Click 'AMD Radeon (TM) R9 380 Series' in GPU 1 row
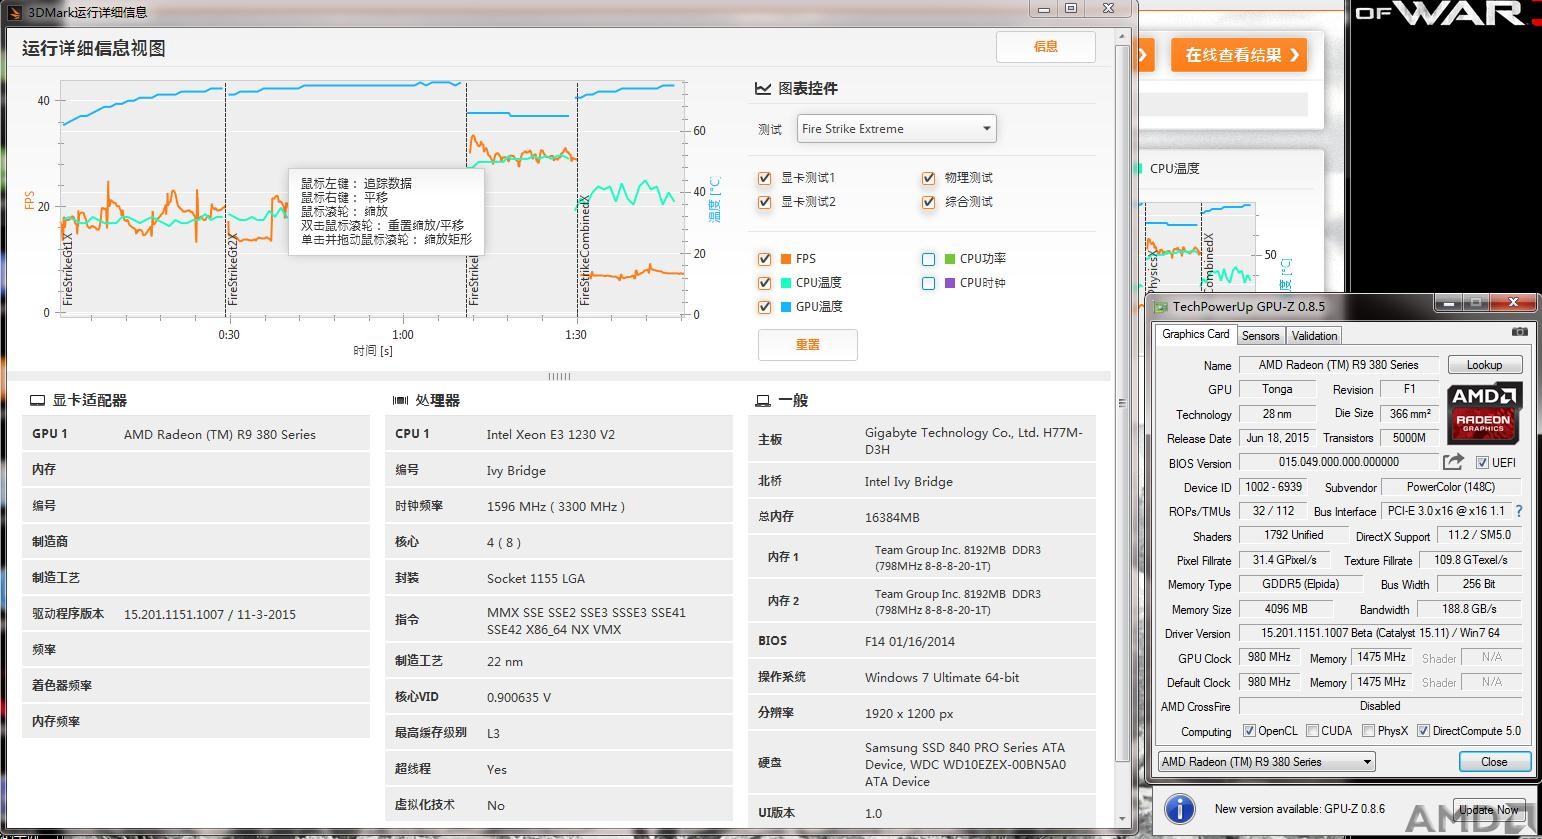Image resolution: width=1542 pixels, height=839 pixels. tap(220, 434)
